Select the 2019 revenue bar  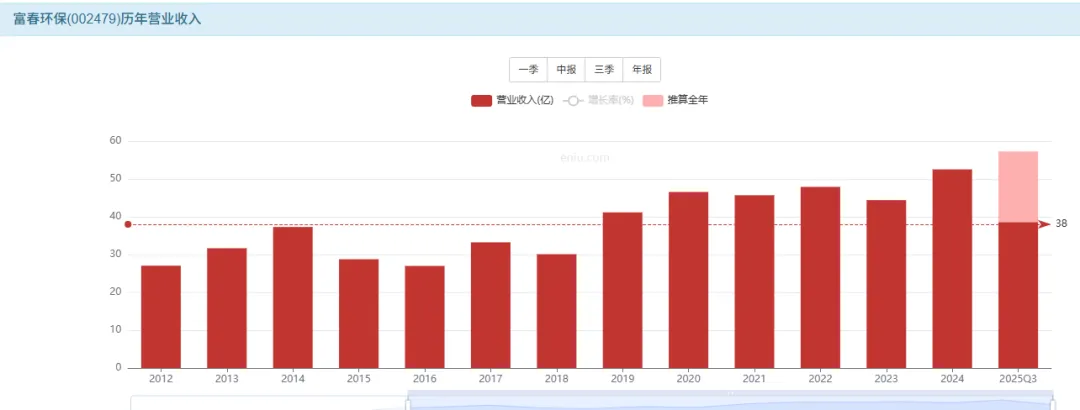623,290
